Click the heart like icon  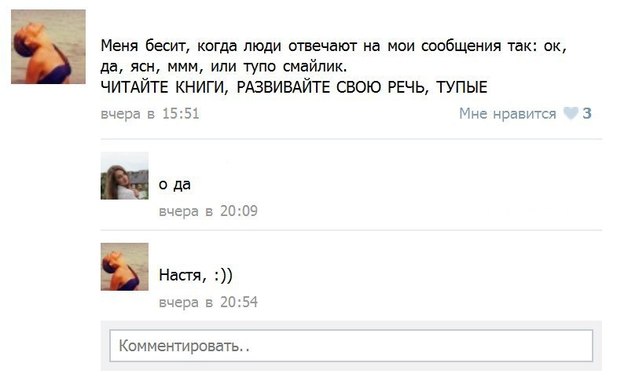click(x=571, y=113)
